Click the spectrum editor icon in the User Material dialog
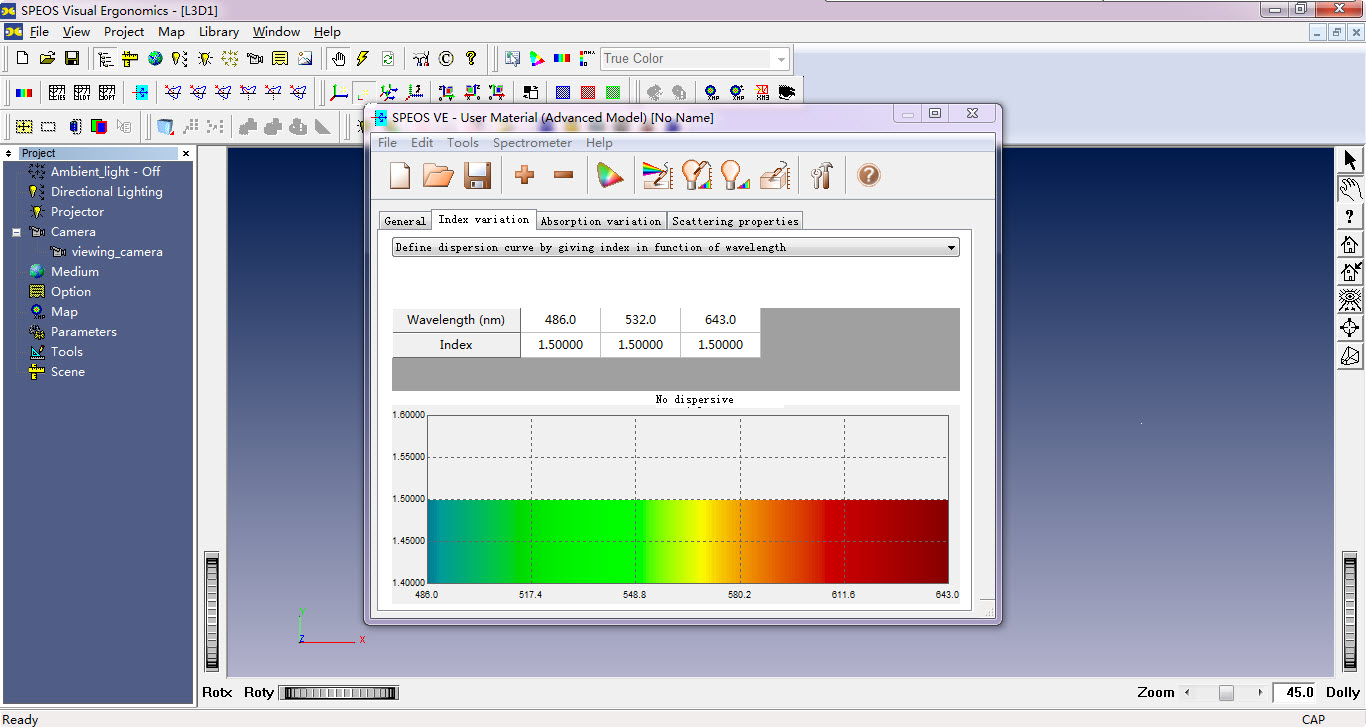 pyautogui.click(x=657, y=176)
